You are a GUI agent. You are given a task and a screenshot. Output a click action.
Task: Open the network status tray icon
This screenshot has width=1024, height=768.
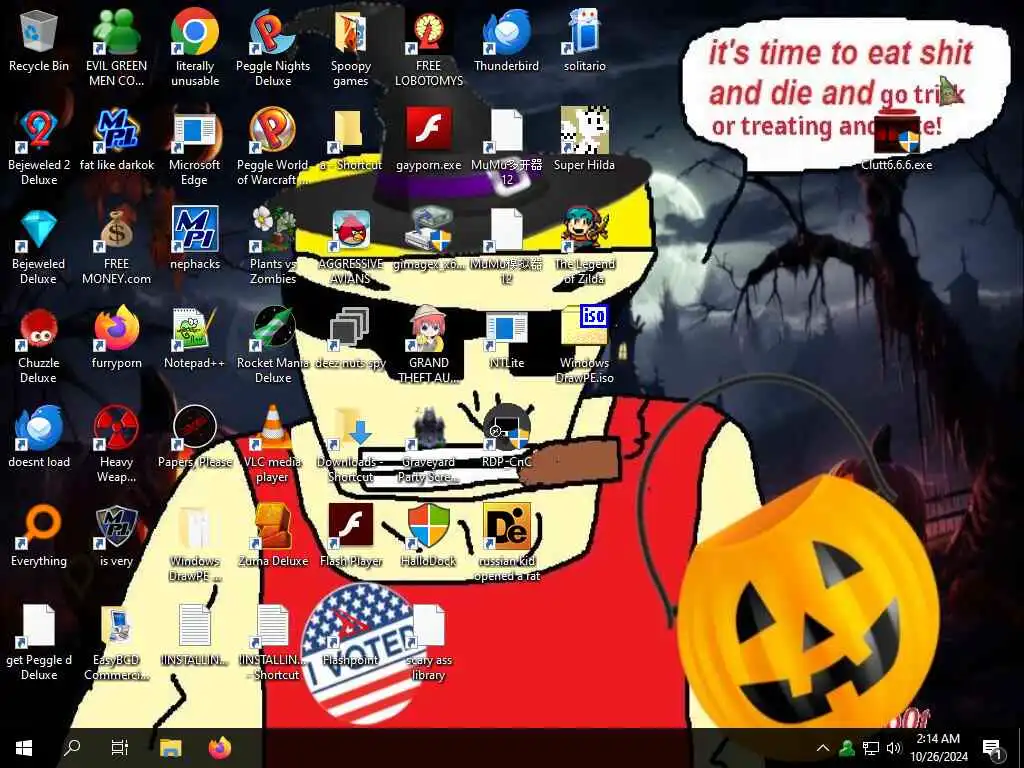coord(871,748)
